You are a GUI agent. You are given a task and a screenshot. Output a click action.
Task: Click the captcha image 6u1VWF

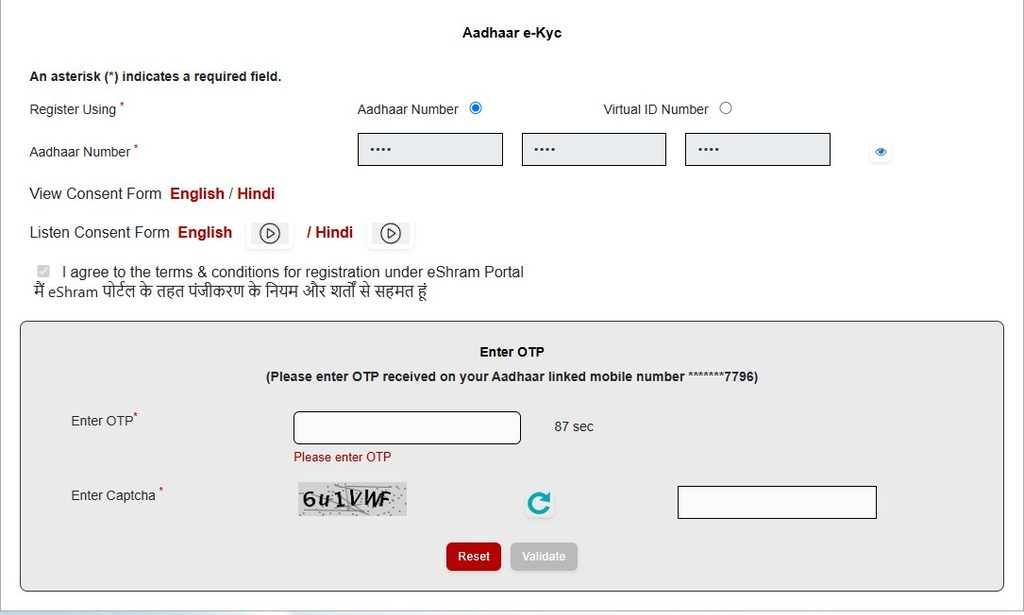[353, 499]
